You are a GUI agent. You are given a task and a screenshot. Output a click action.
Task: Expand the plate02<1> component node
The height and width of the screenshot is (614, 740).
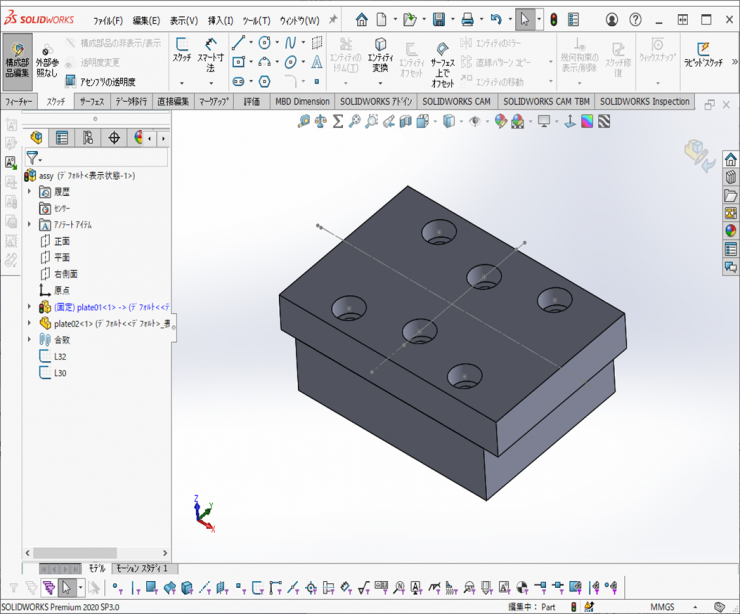tap(29, 324)
